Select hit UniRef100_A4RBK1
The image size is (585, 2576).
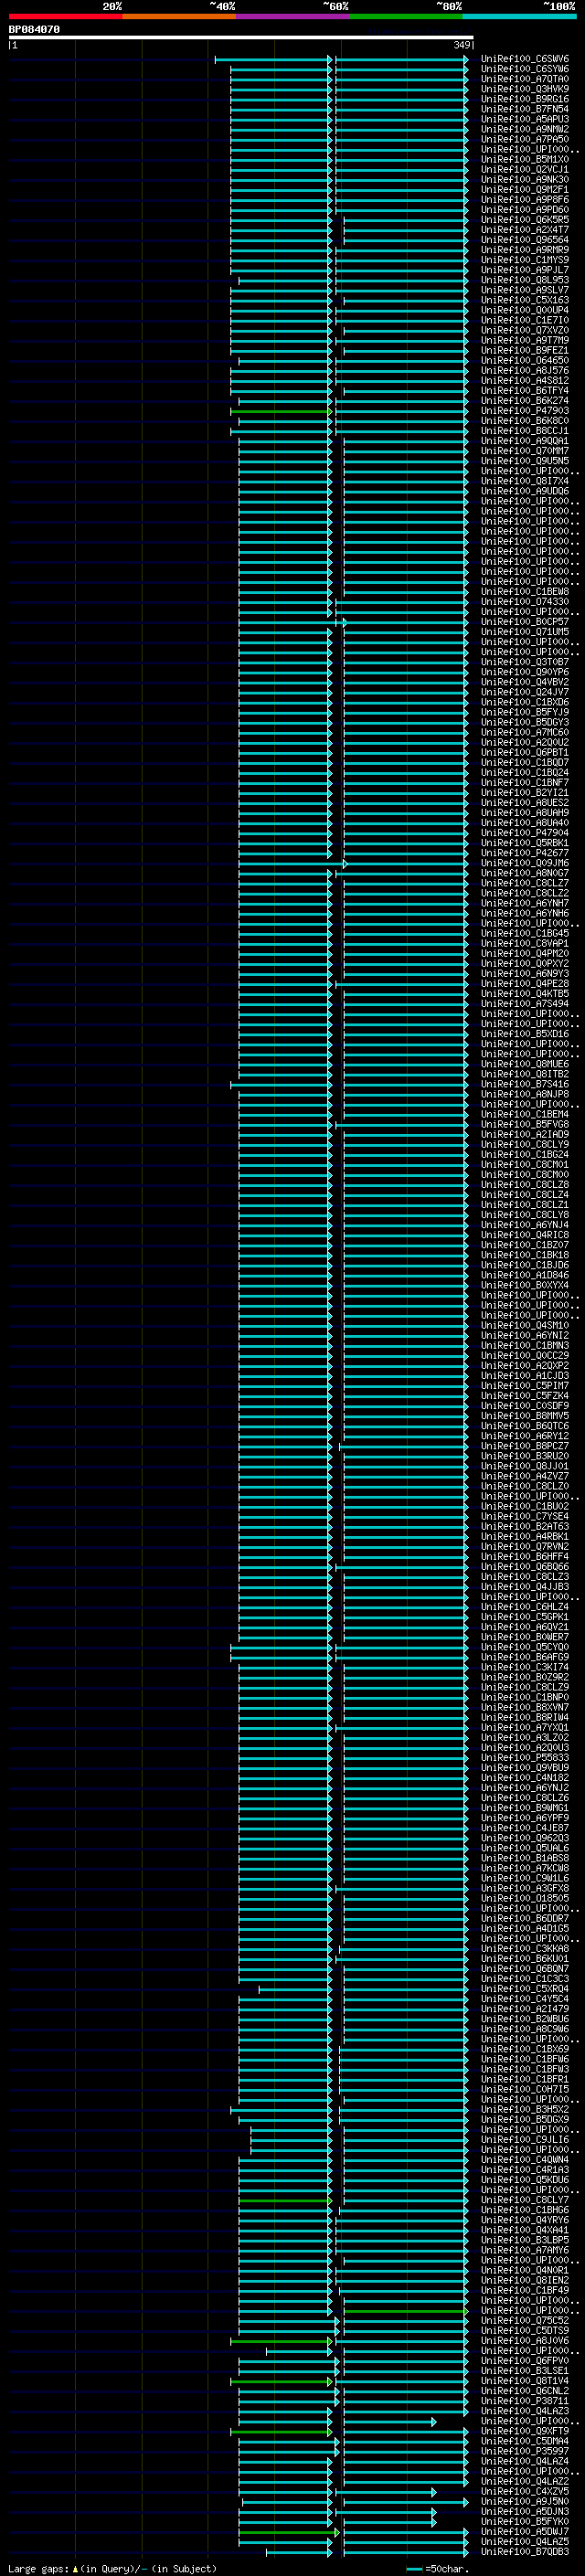pos(524,1536)
